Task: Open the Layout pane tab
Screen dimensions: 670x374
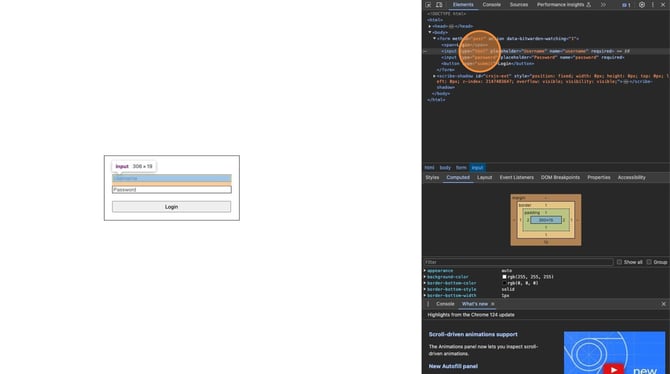Action: (x=484, y=177)
